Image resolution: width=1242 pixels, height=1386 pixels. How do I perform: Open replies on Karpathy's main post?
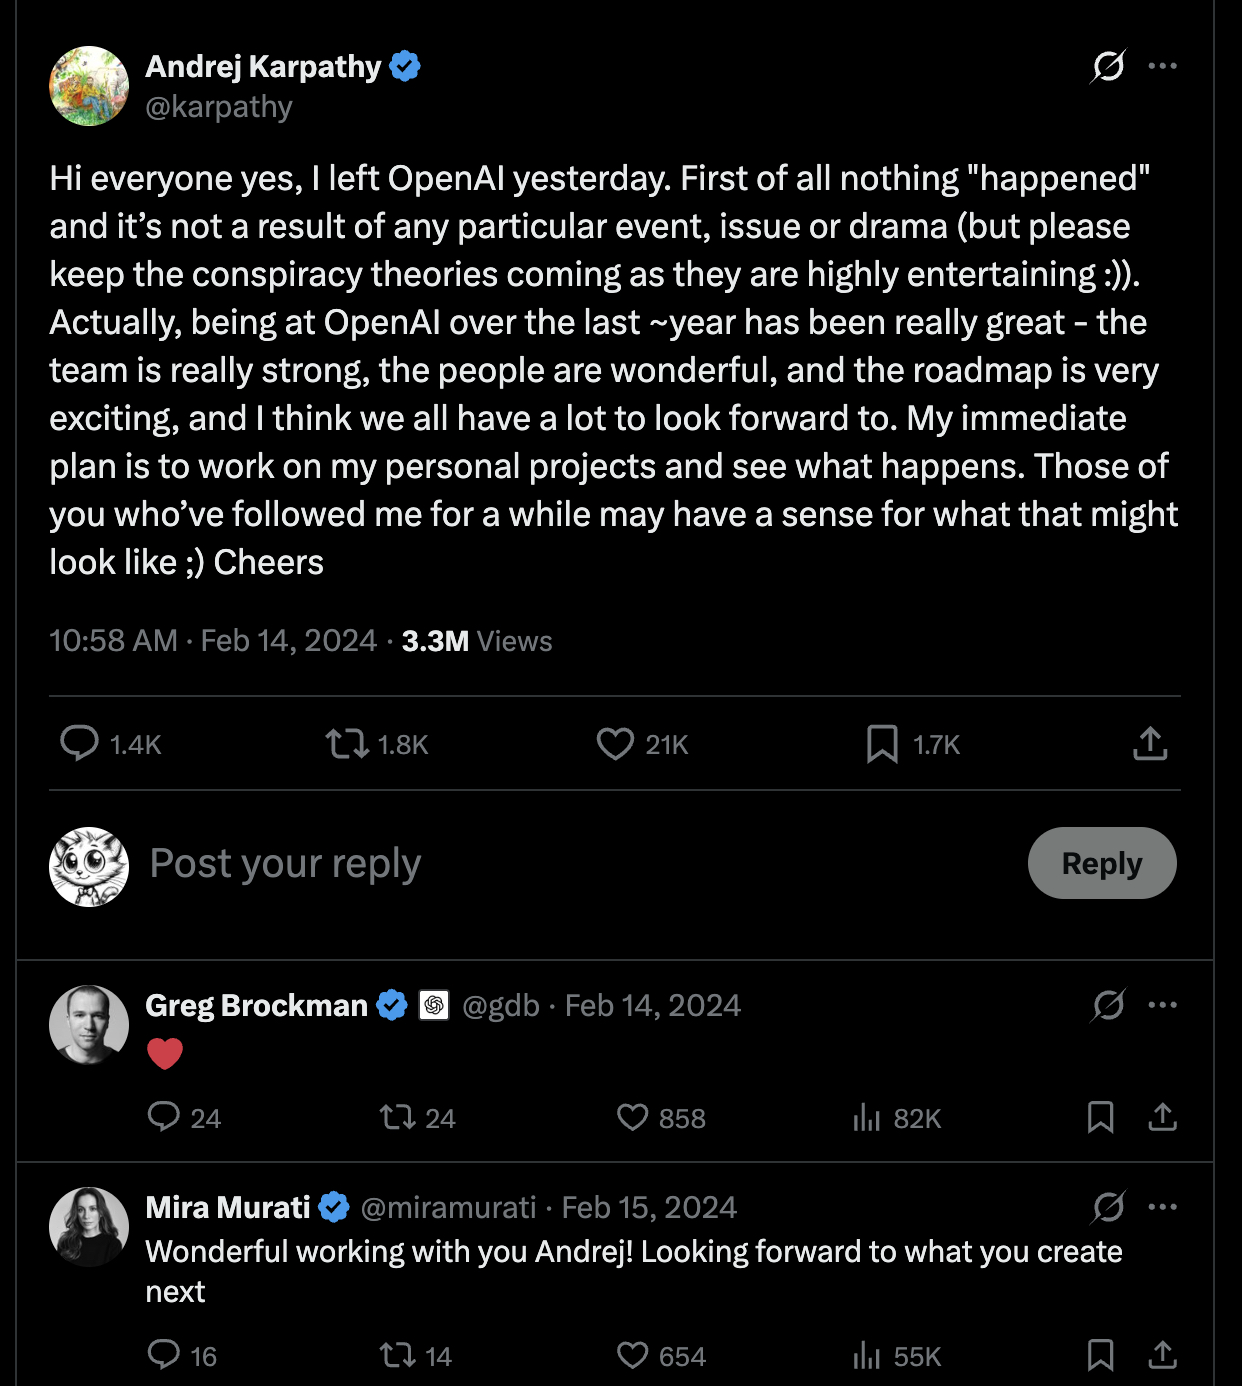pyautogui.click(x=79, y=744)
